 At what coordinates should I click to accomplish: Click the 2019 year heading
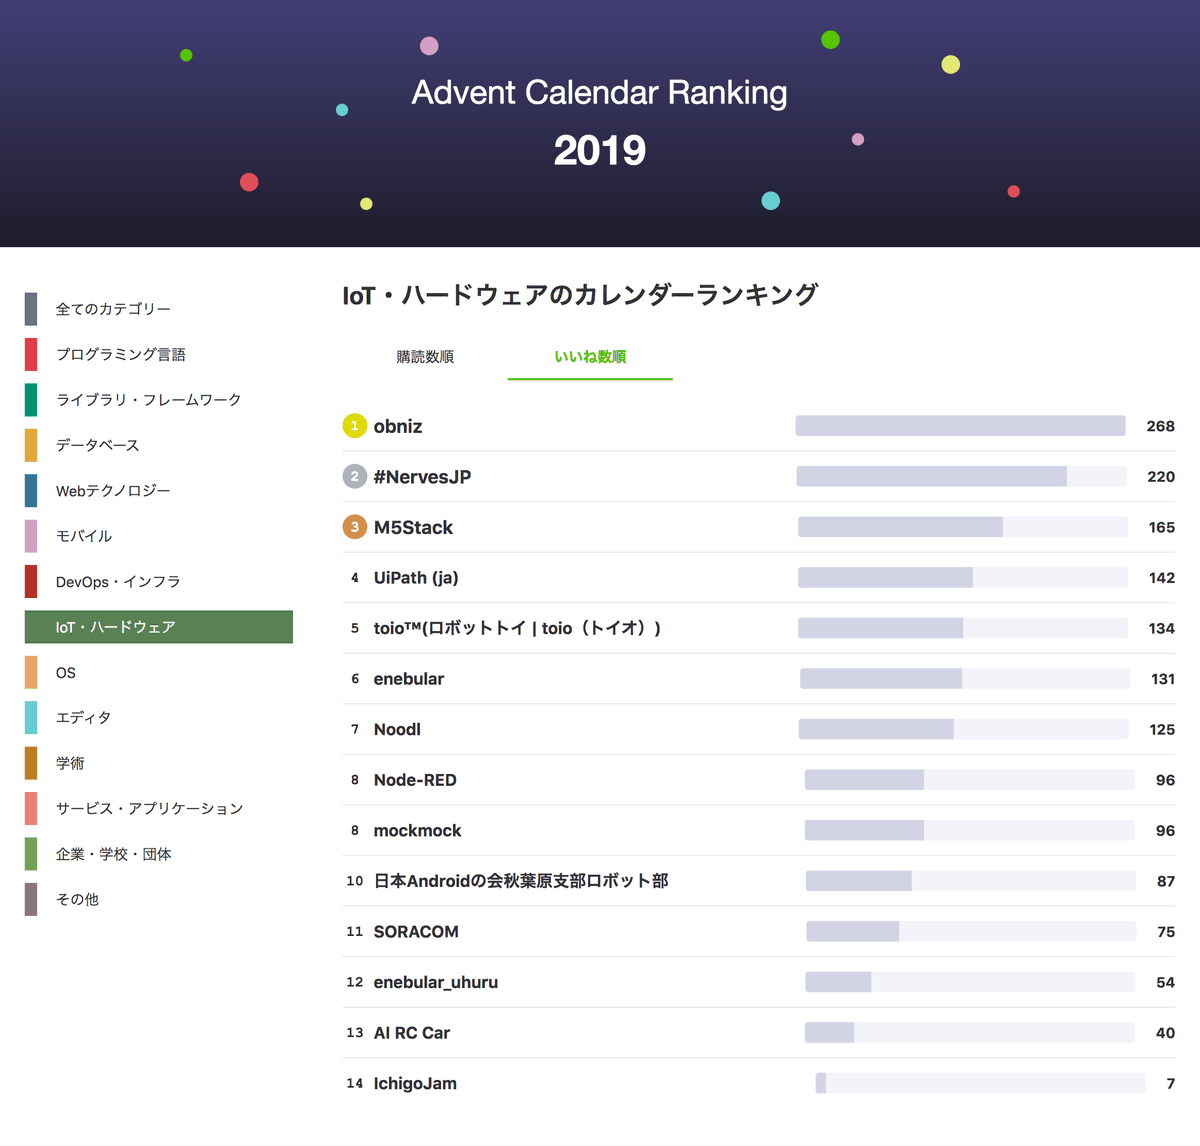tap(600, 150)
